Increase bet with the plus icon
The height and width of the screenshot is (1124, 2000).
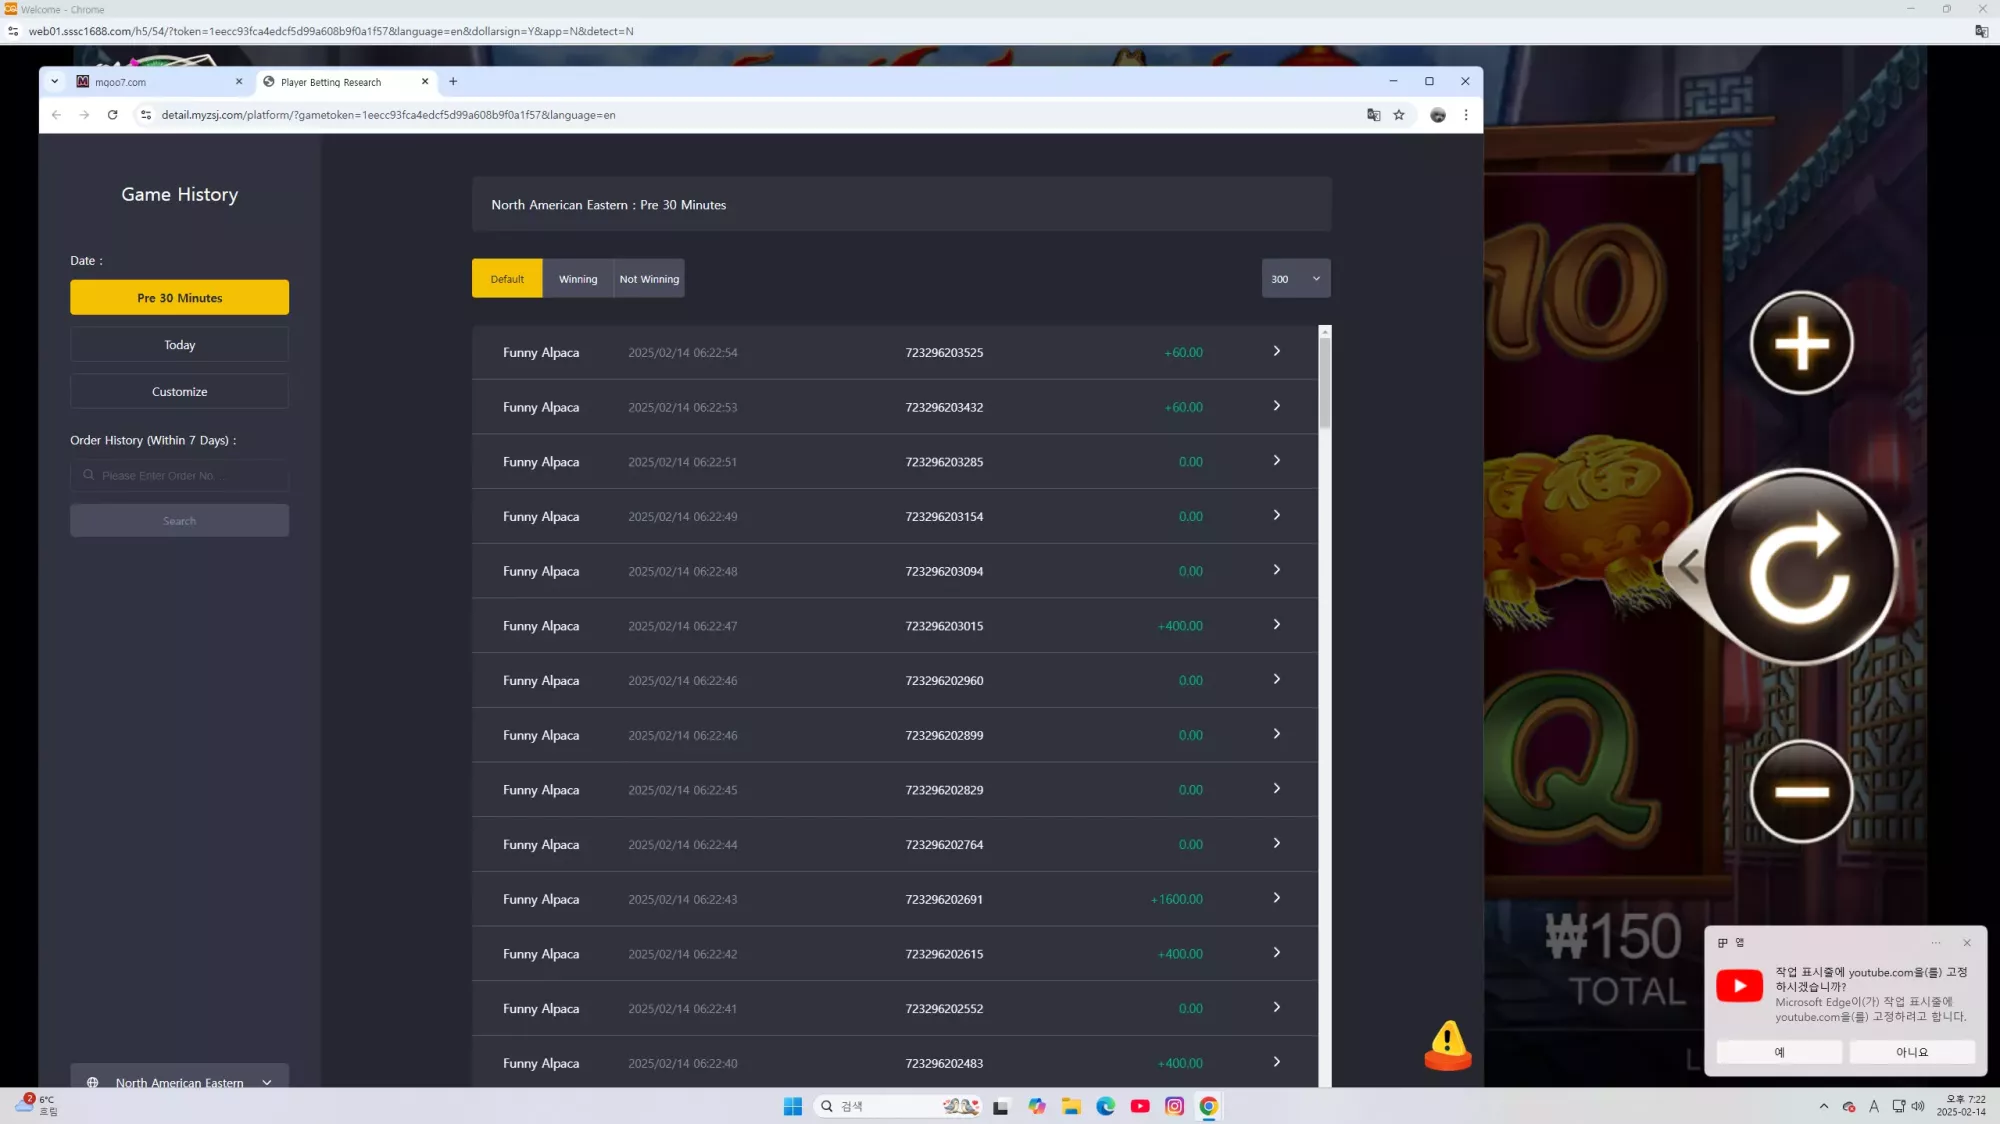[1801, 343]
